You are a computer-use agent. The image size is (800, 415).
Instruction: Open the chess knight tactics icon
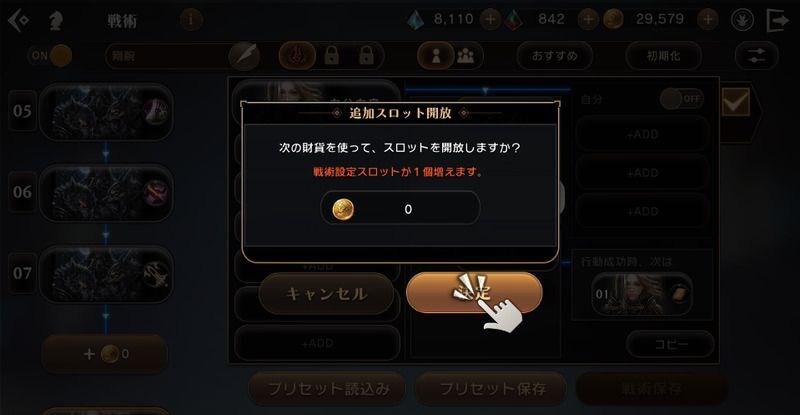(x=55, y=21)
